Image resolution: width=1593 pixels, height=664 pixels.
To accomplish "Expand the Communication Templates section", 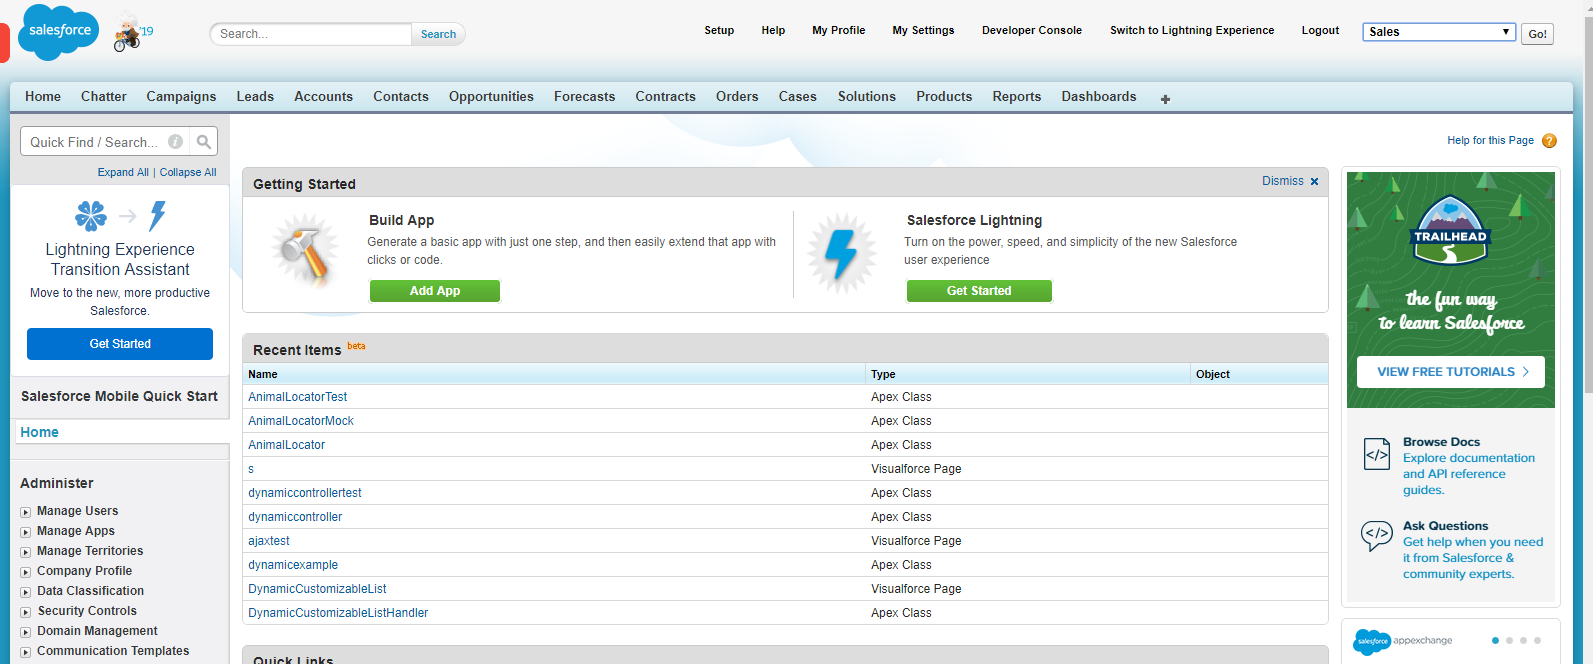I will point(26,652).
